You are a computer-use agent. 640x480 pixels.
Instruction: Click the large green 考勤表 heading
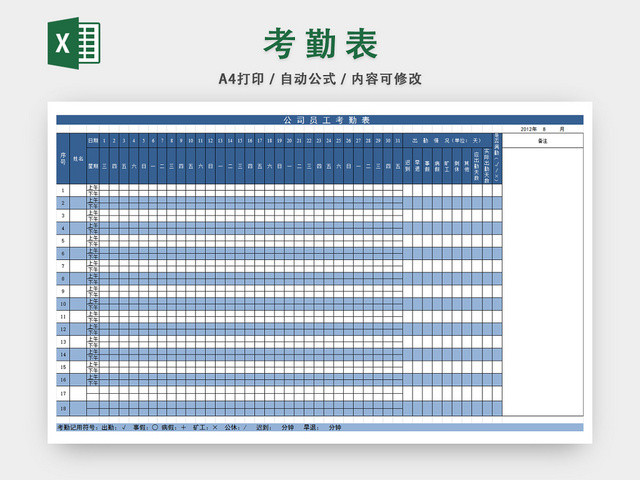tap(321, 44)
